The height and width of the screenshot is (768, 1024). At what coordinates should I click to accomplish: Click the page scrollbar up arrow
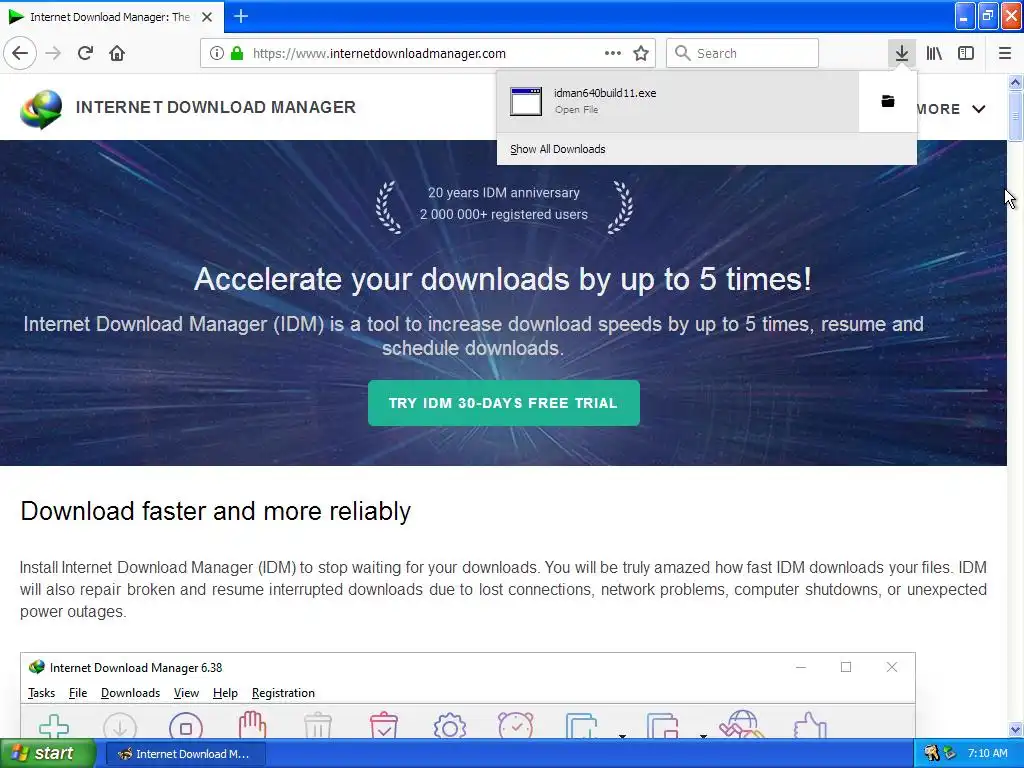coord(1015,82)
